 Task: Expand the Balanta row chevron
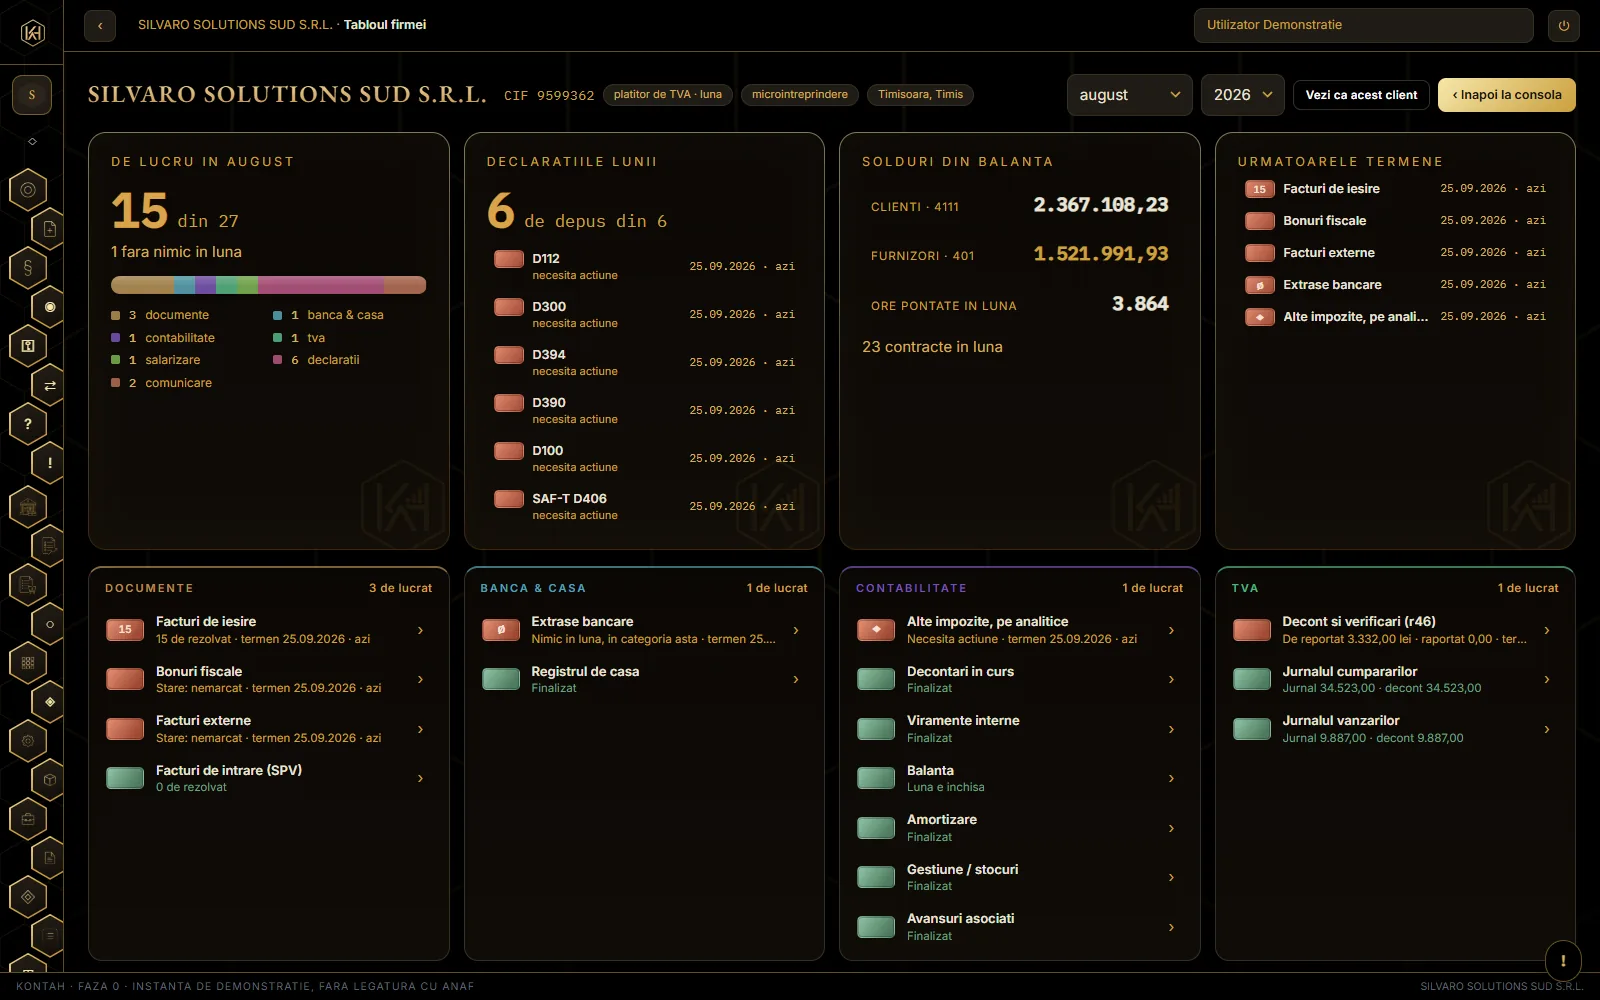(x=1171, y=778)
